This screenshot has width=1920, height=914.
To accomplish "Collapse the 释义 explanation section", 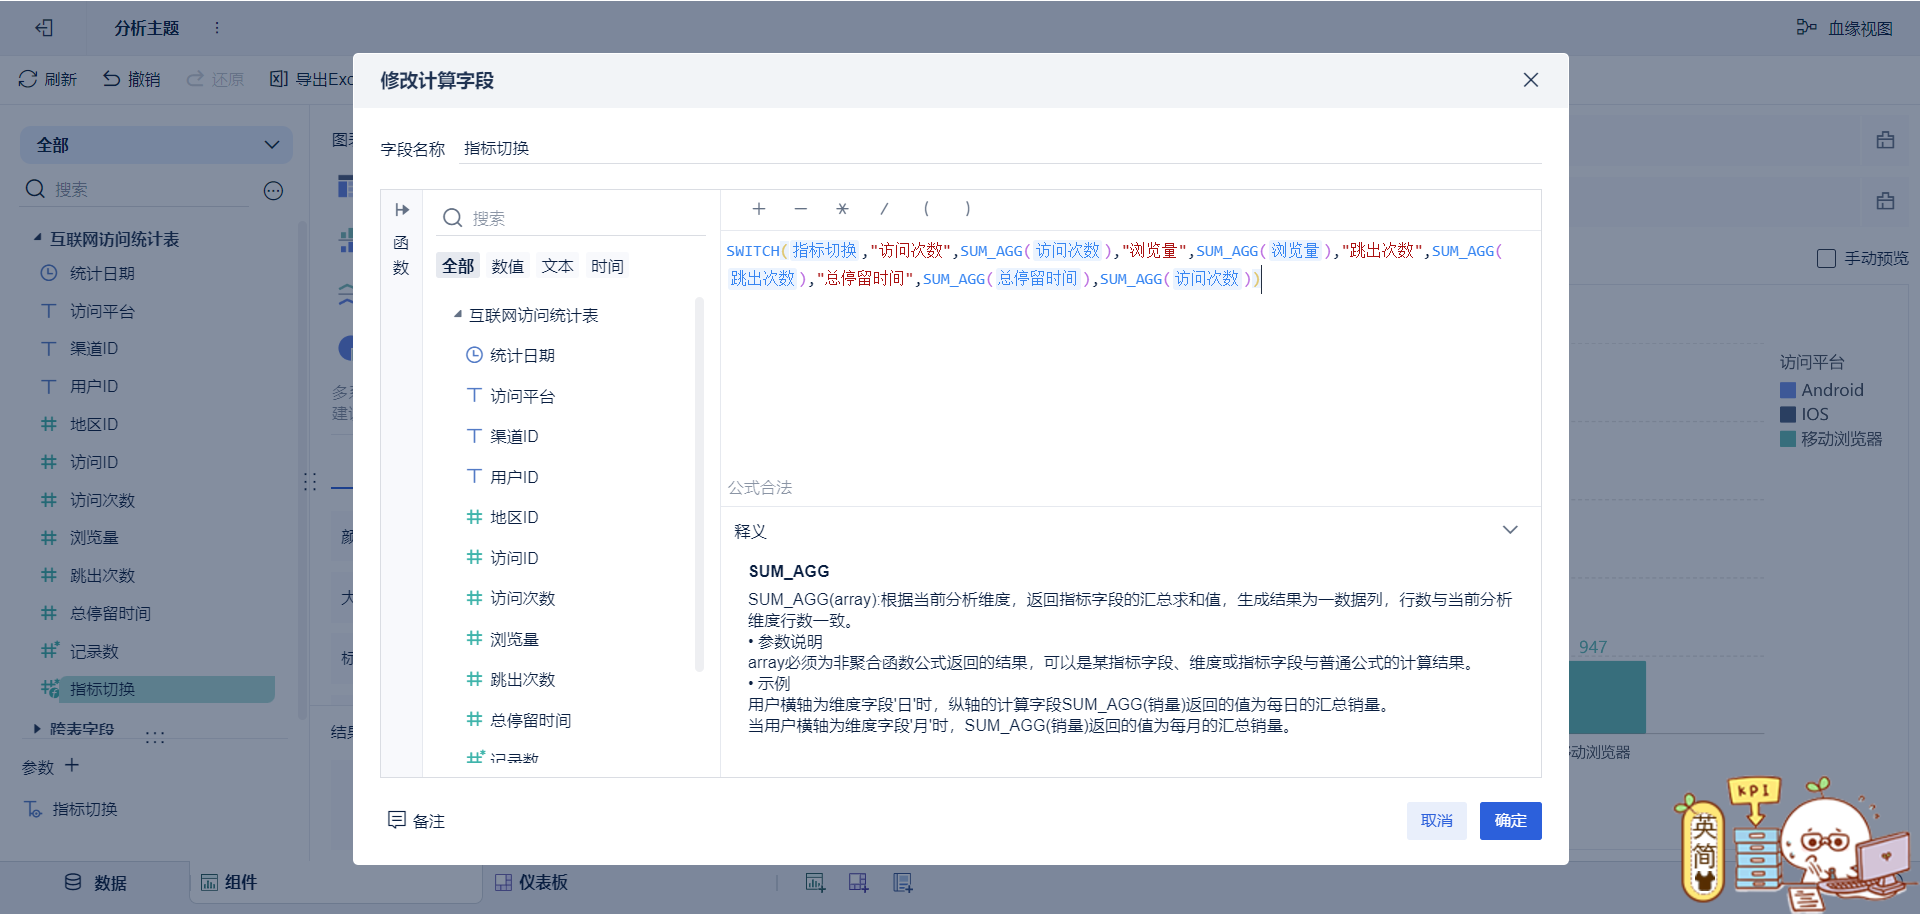I will (1510, 530).
